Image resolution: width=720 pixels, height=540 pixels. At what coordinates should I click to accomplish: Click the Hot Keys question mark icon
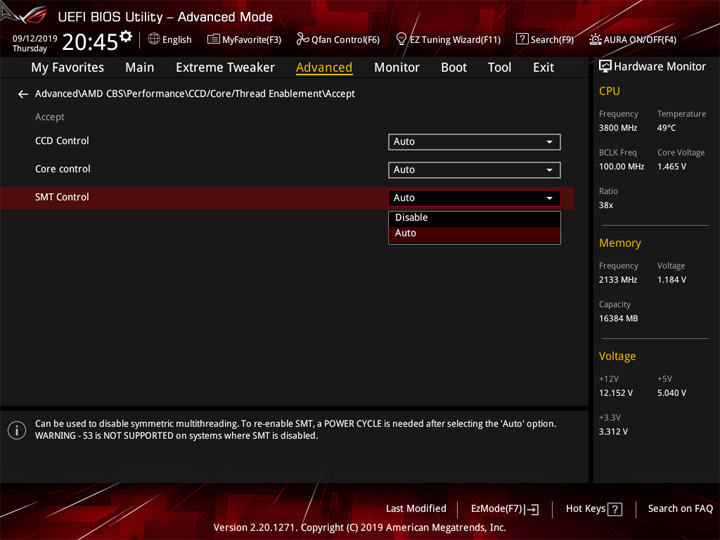(615, 509)
